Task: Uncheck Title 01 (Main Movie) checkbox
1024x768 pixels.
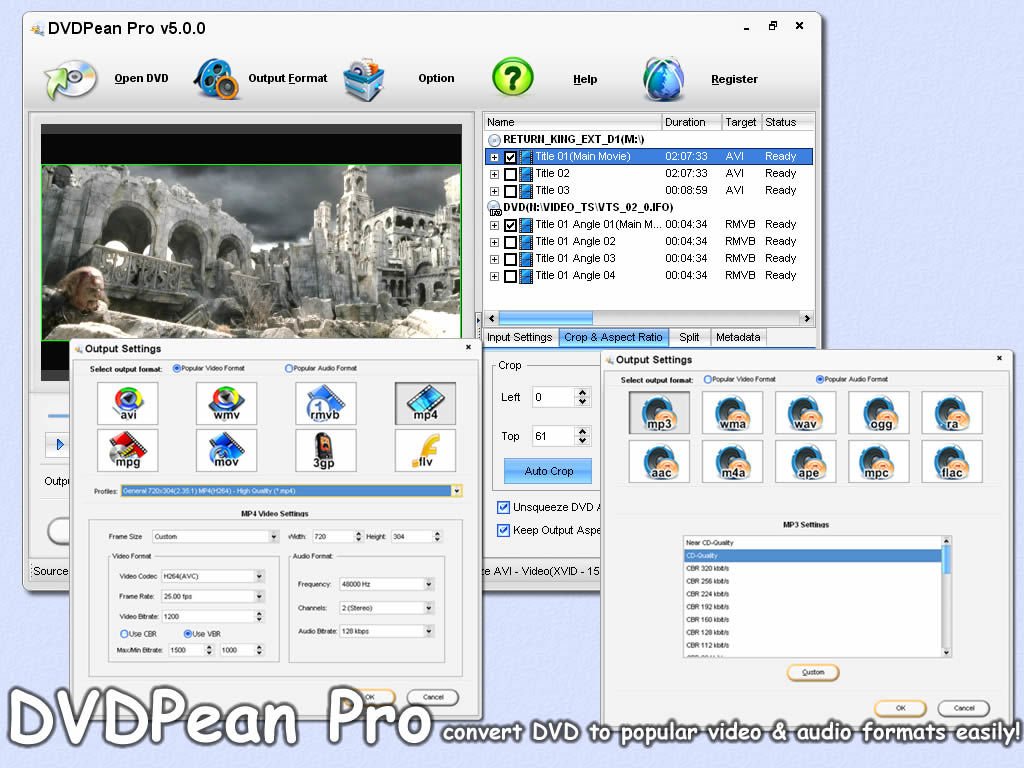Action: (x=510, y=157)
